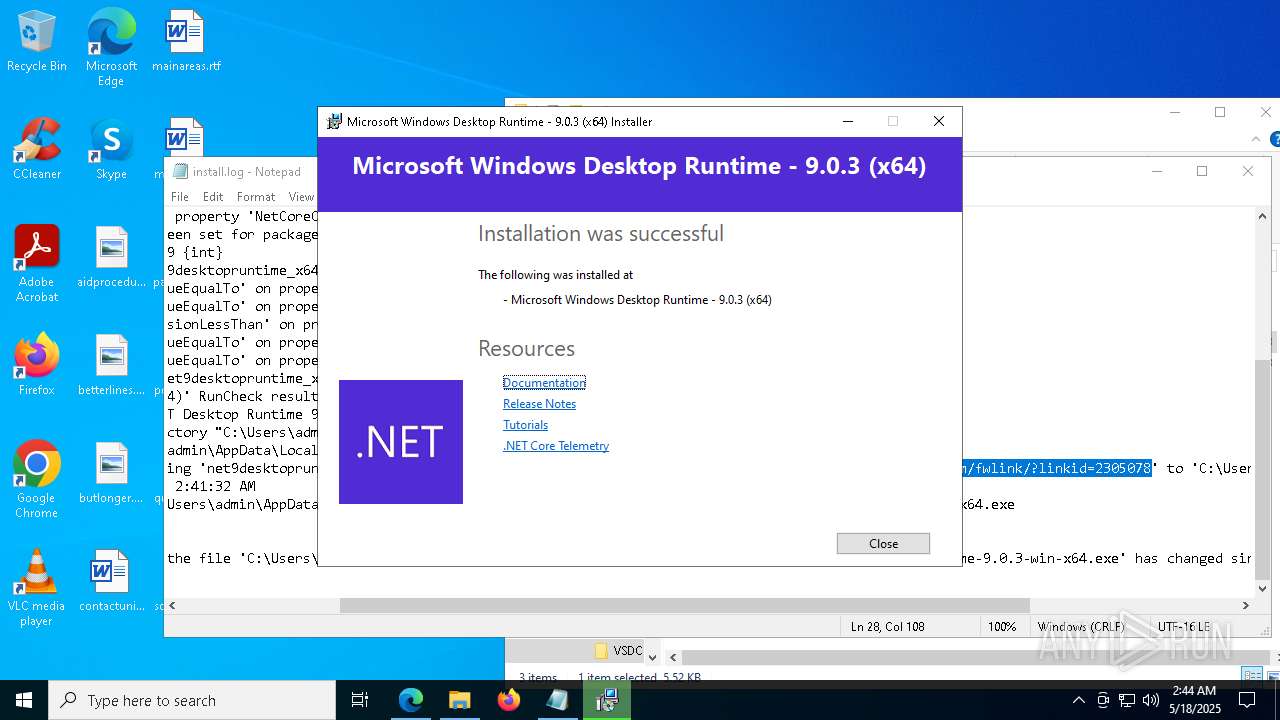The image size is (1280, 720).
Task: Open the Format menu in install.log Notepad
Action: pos(256,197)
